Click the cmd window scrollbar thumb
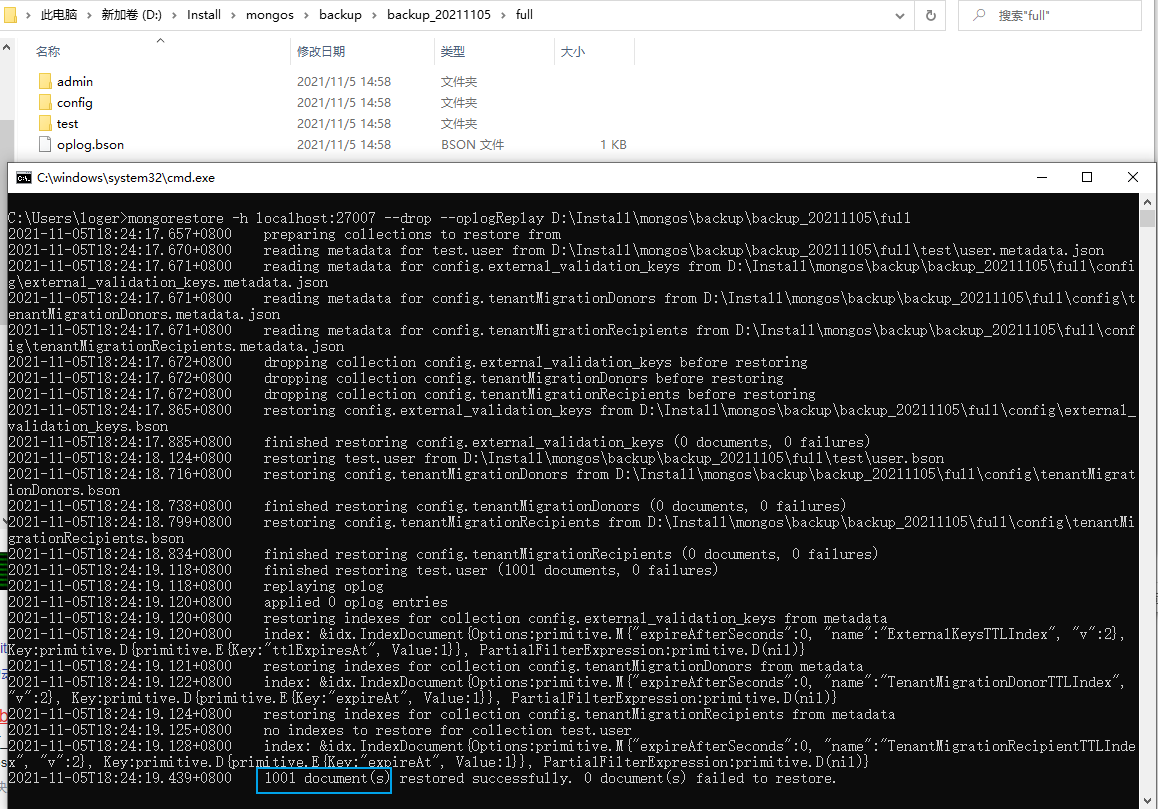The height and width of the screenshot is (809, 1158). 1147,218
